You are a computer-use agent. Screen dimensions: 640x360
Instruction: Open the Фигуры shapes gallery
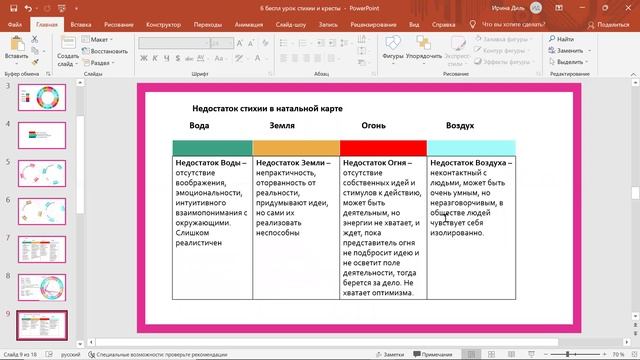[x=393, y=50]
